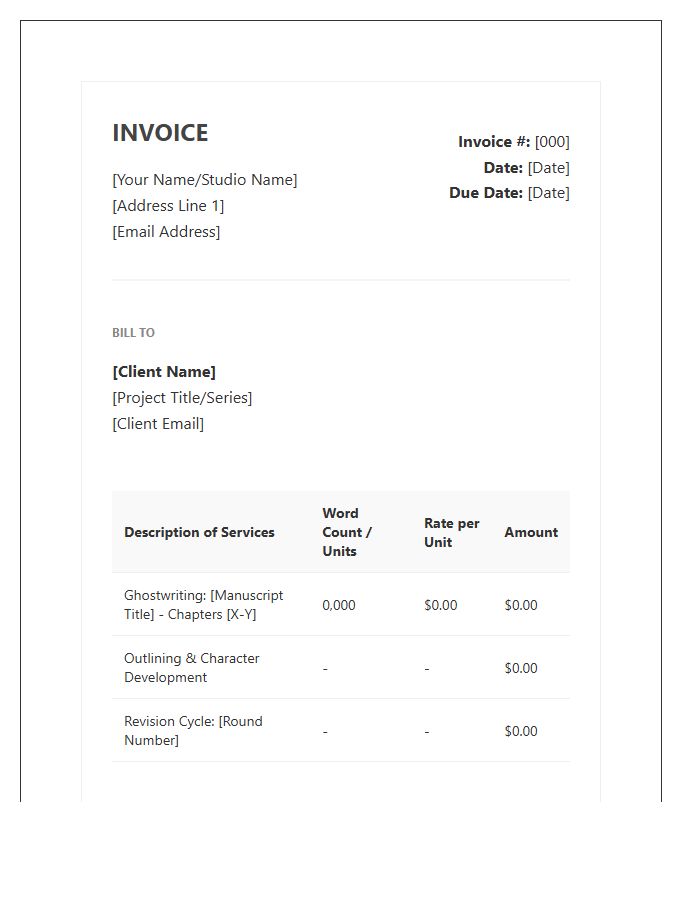The width and height of the screenshot is (700, 900).
Task: Select the Ghostwriting row $0.00 amount cell
Action: (x=521, y=605)
